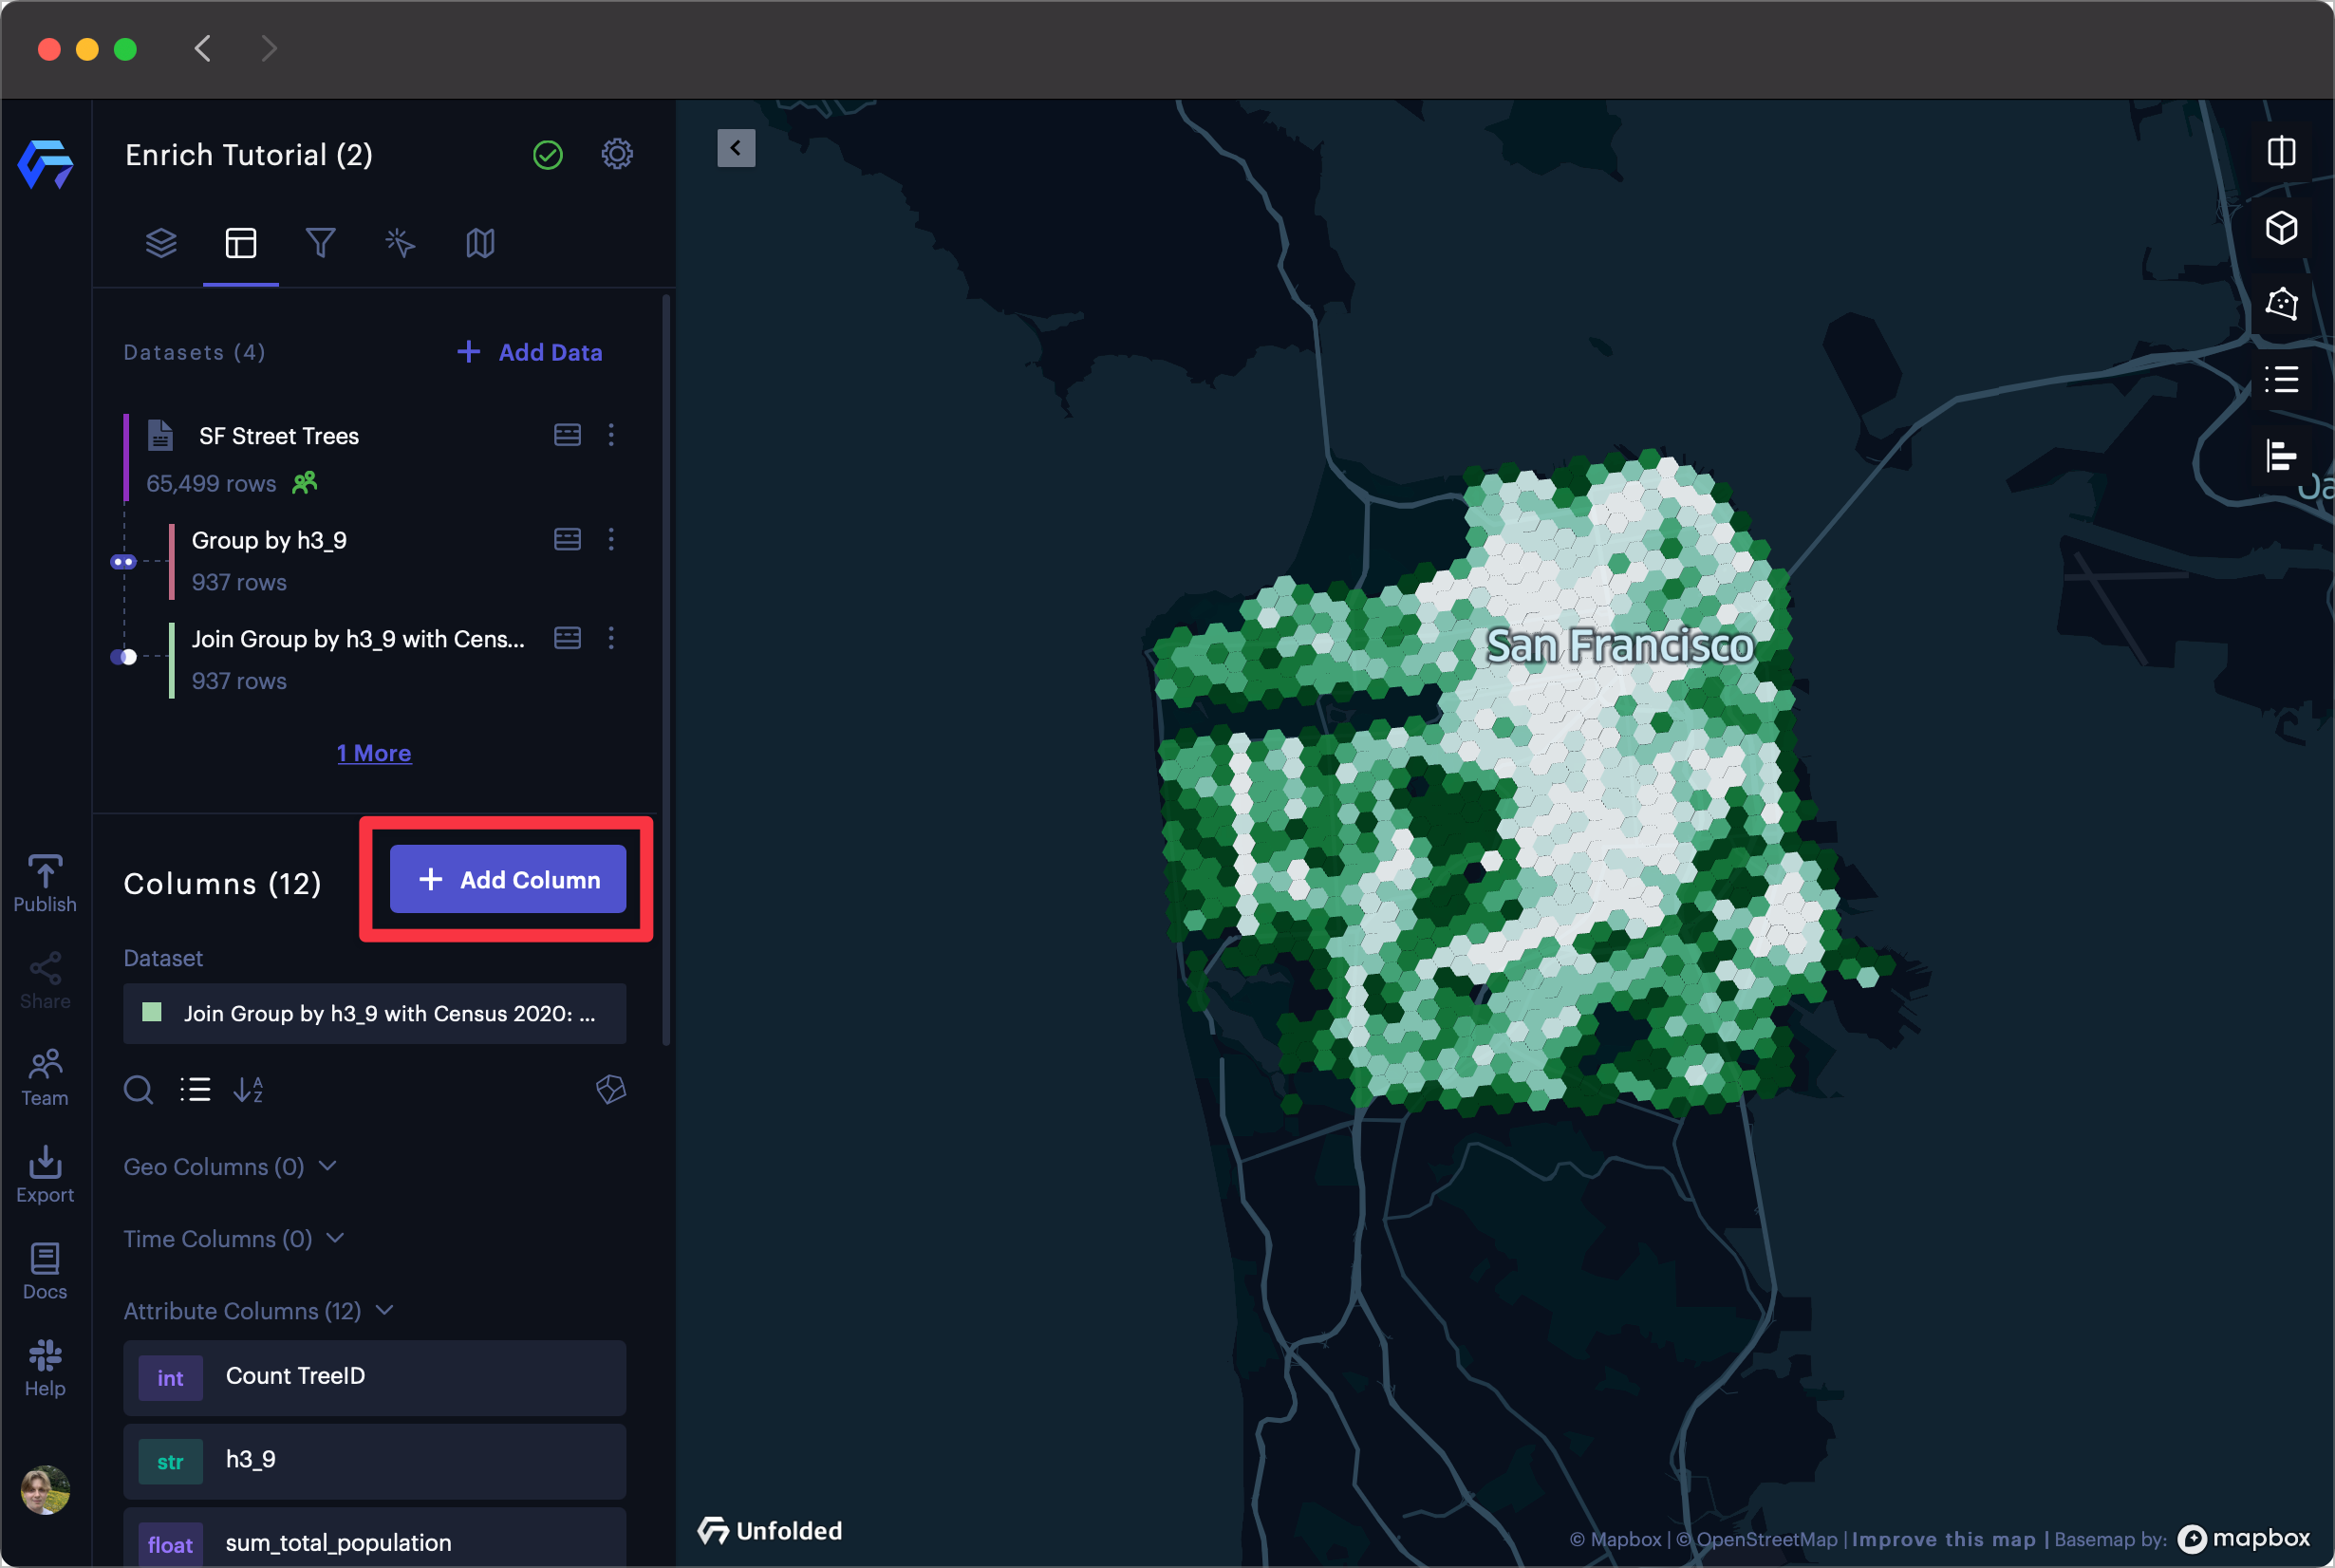
Task: Show the map legend list icon
Action: [2281, 380]
